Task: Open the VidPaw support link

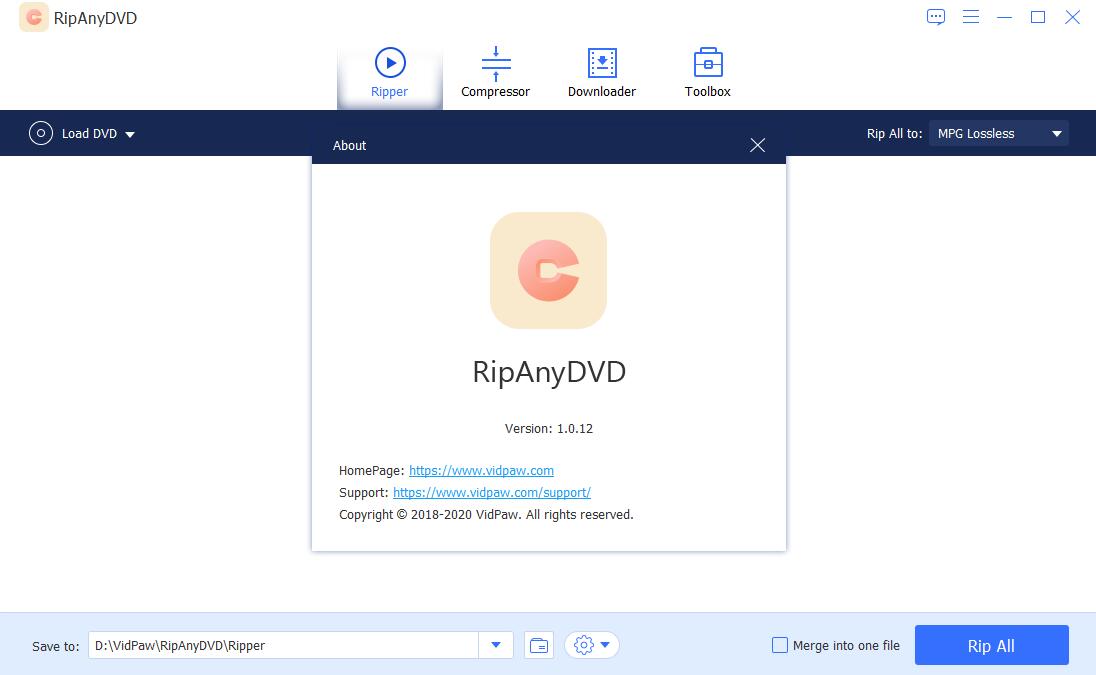Action: pyautogui.click(x=491, y=492)
